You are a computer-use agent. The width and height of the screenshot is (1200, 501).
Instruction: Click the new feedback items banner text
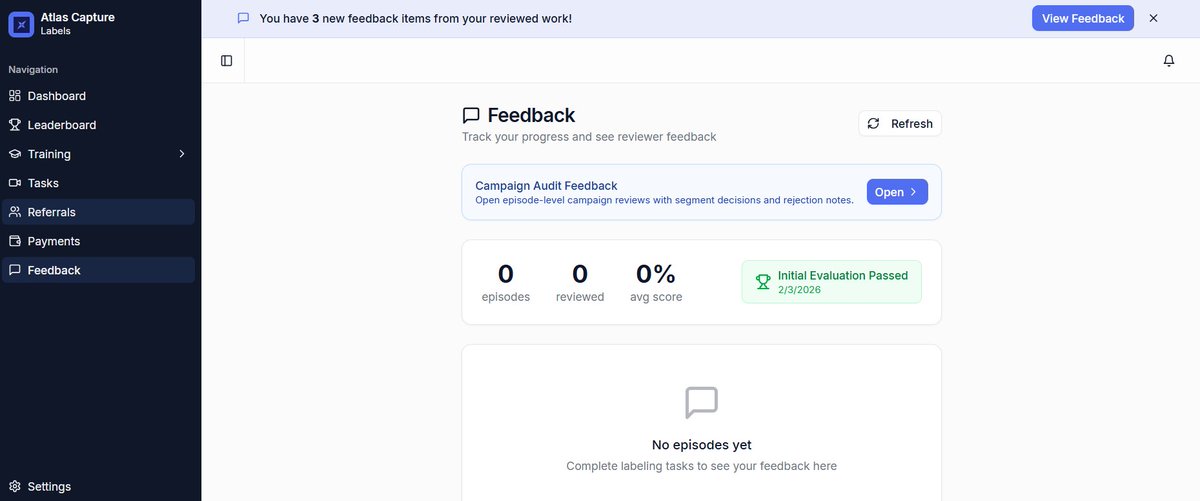pyautogui.click(x=416, y=18)
